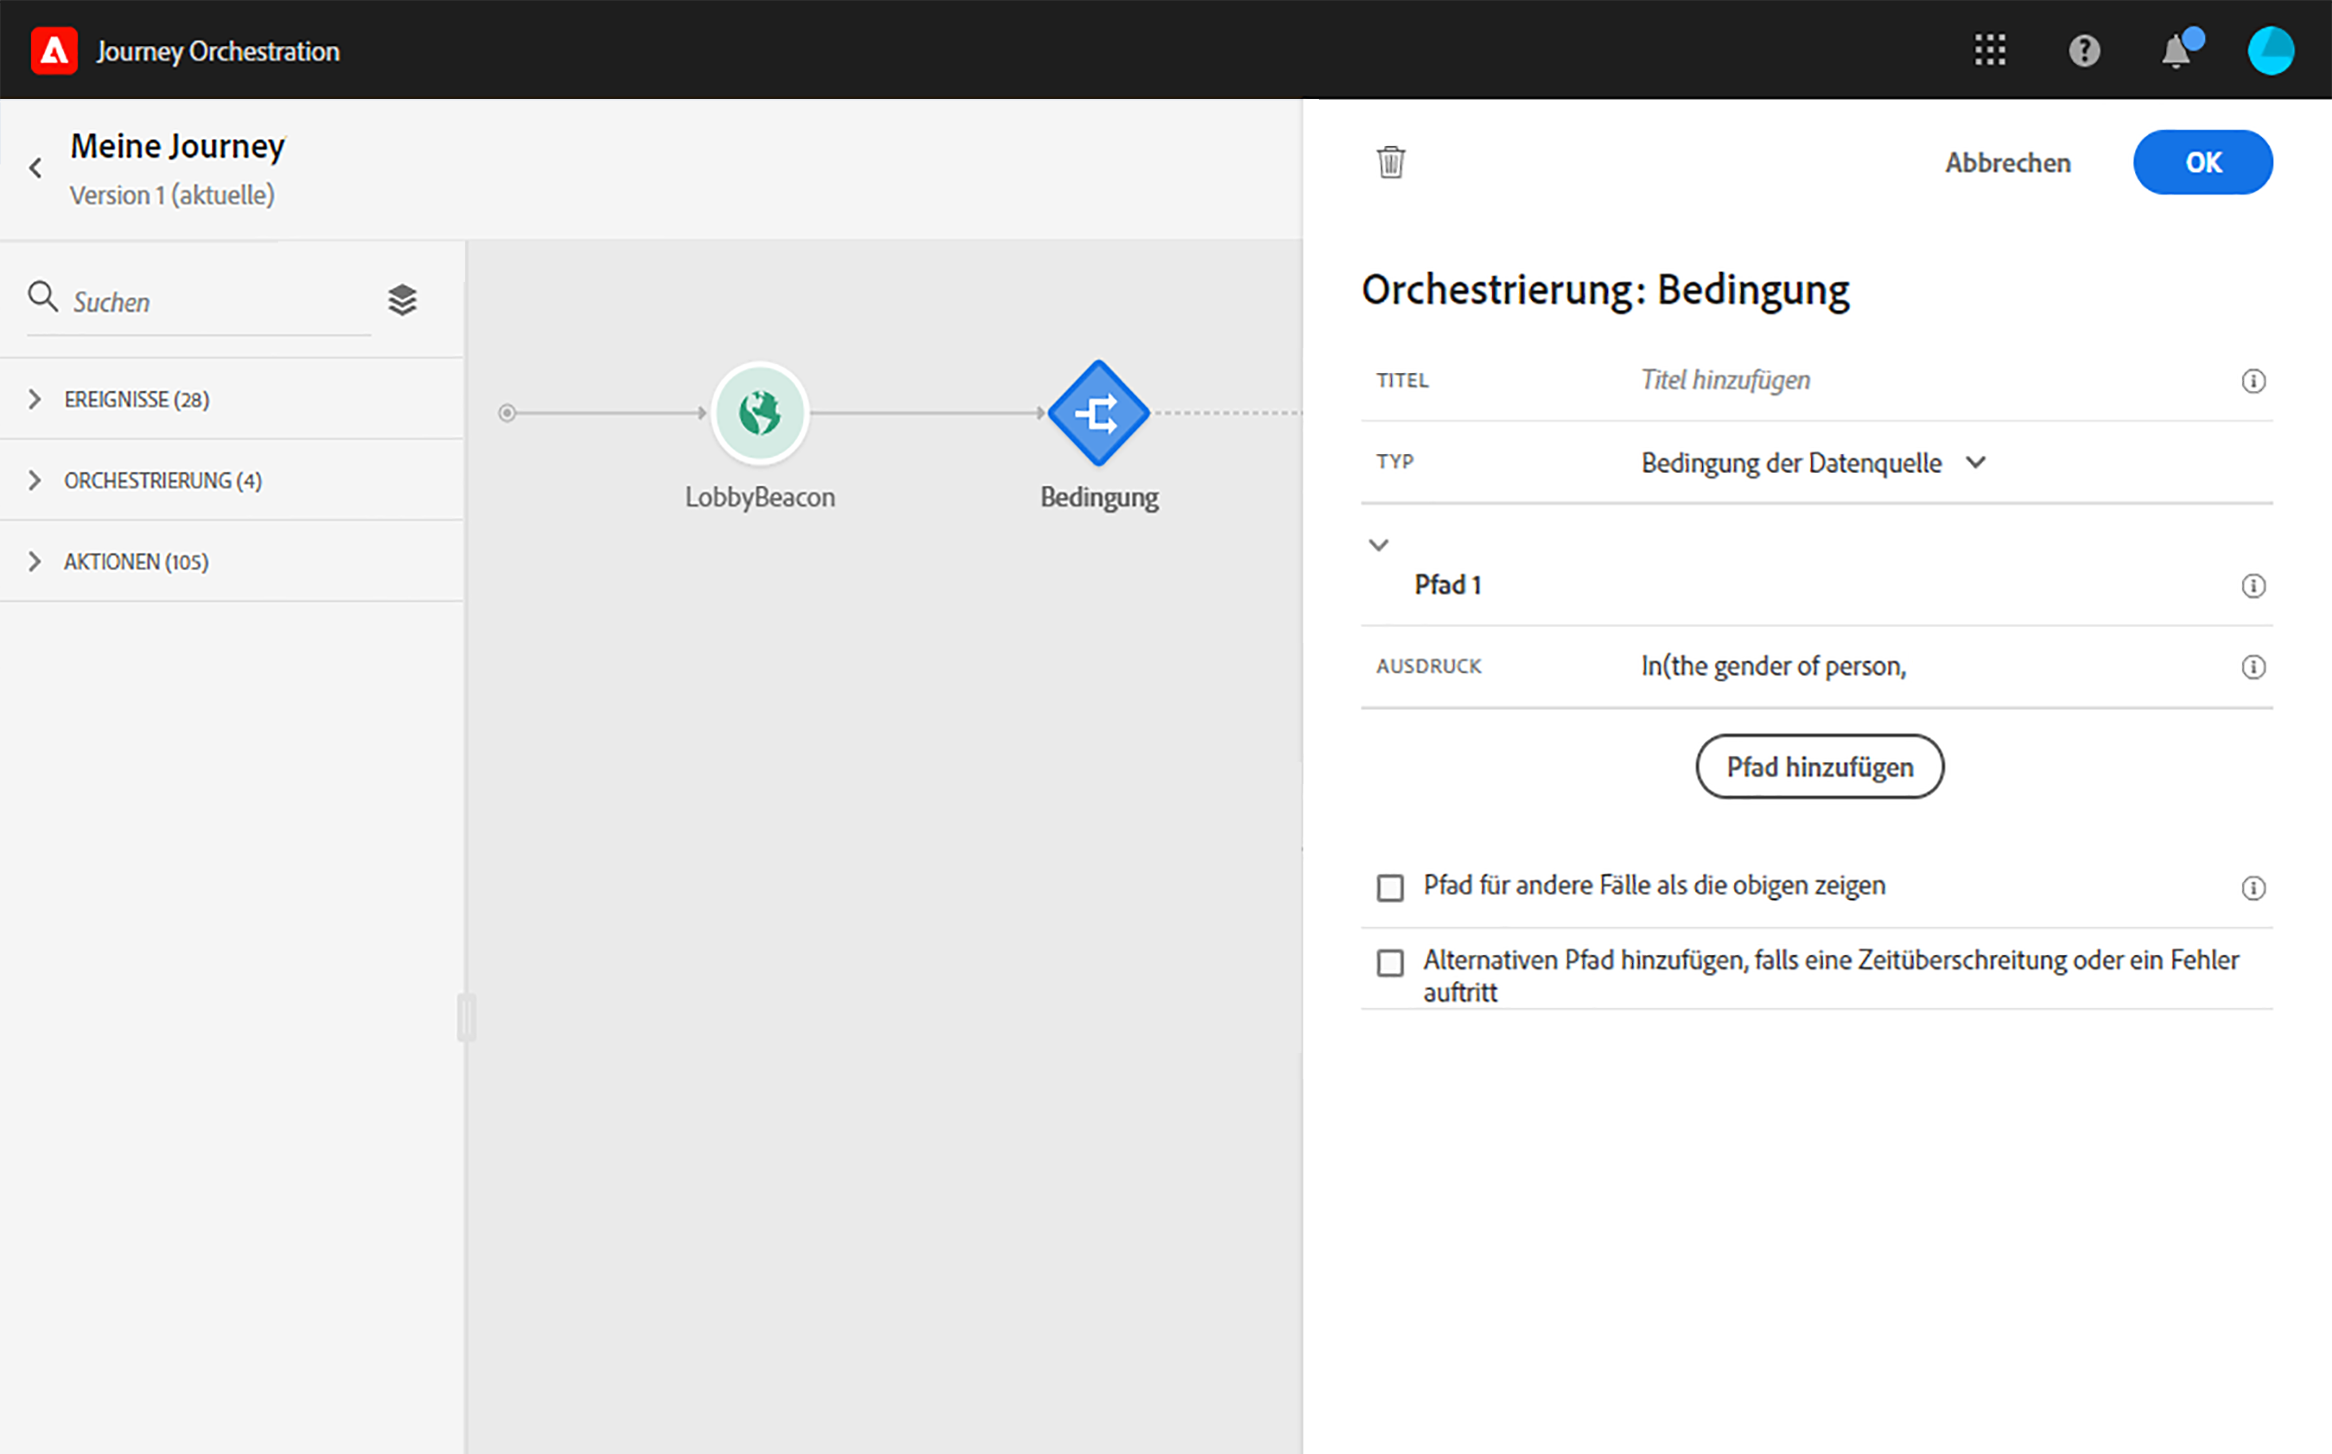
Task: Click the trash delete icon
Action: 1390,162
